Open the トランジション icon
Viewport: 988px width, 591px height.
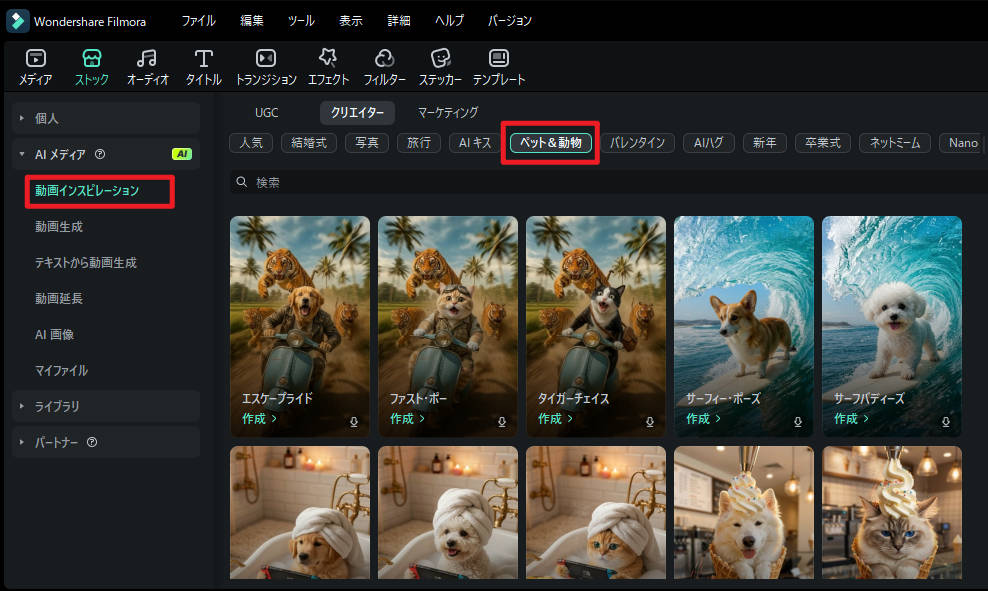pos(265,59)
